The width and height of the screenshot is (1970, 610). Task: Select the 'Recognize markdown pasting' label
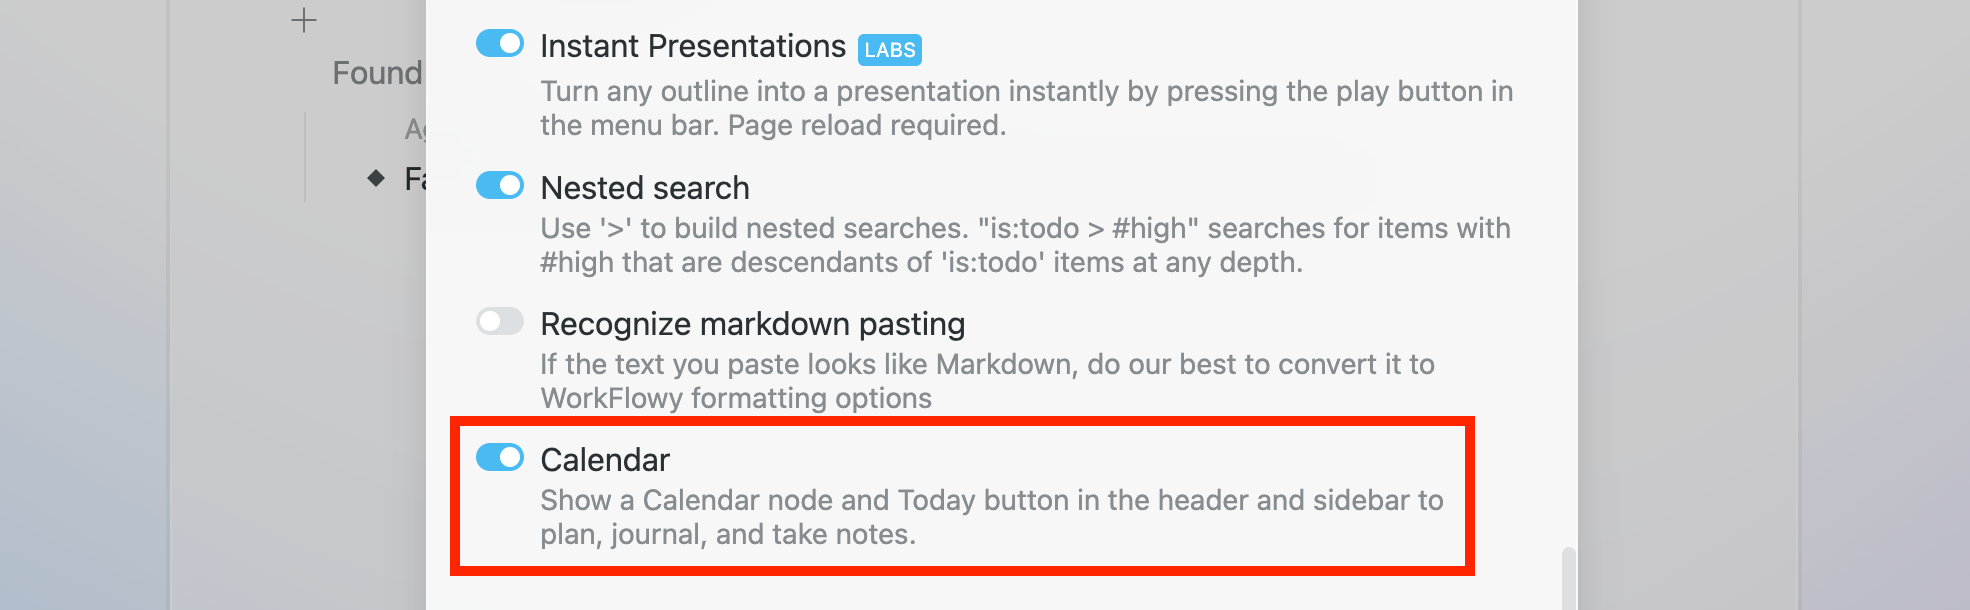(752, 324)
